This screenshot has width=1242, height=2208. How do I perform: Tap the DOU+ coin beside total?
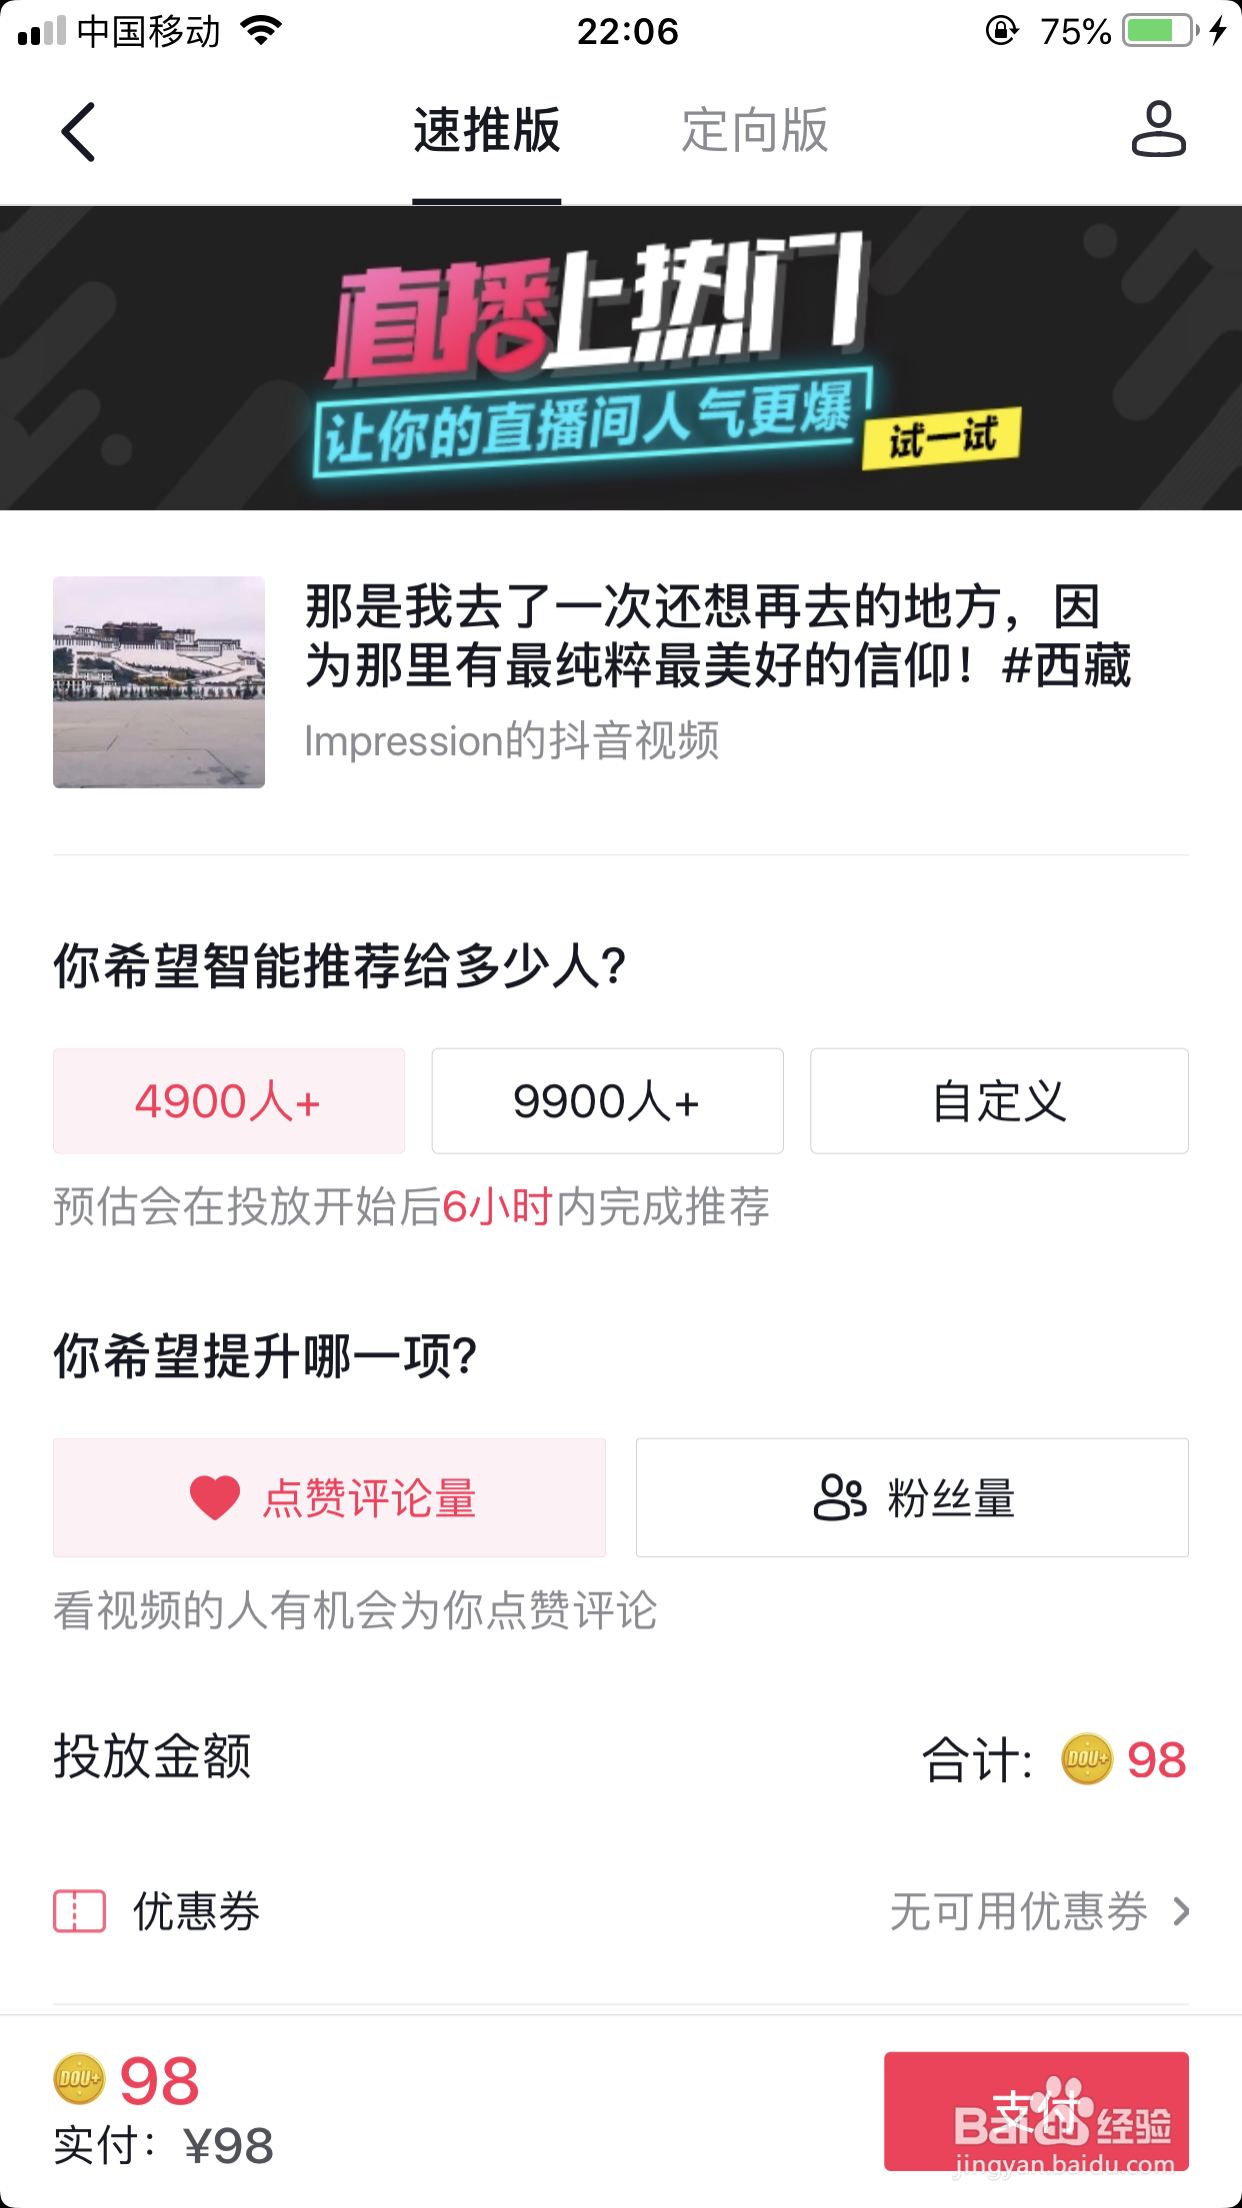pyautogui.click(x=1086, y=1759)
